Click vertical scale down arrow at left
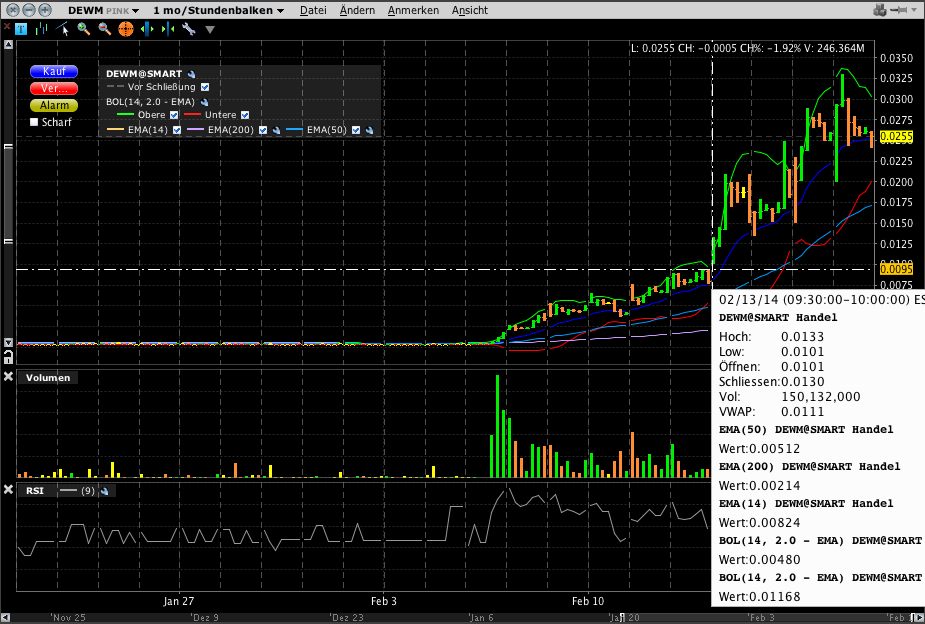This screenshot has height=624, width=925. [x=8, y=342]
